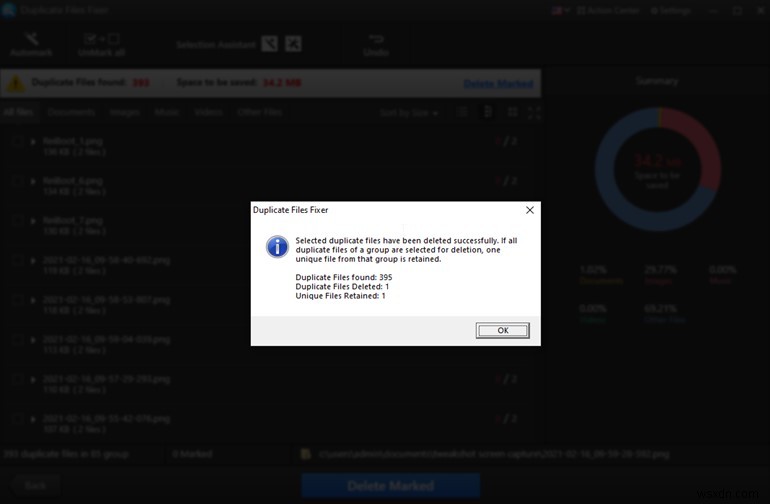Click the Undo arrow icon
Screen dimensions: 770x504
(x=376, y=39)
